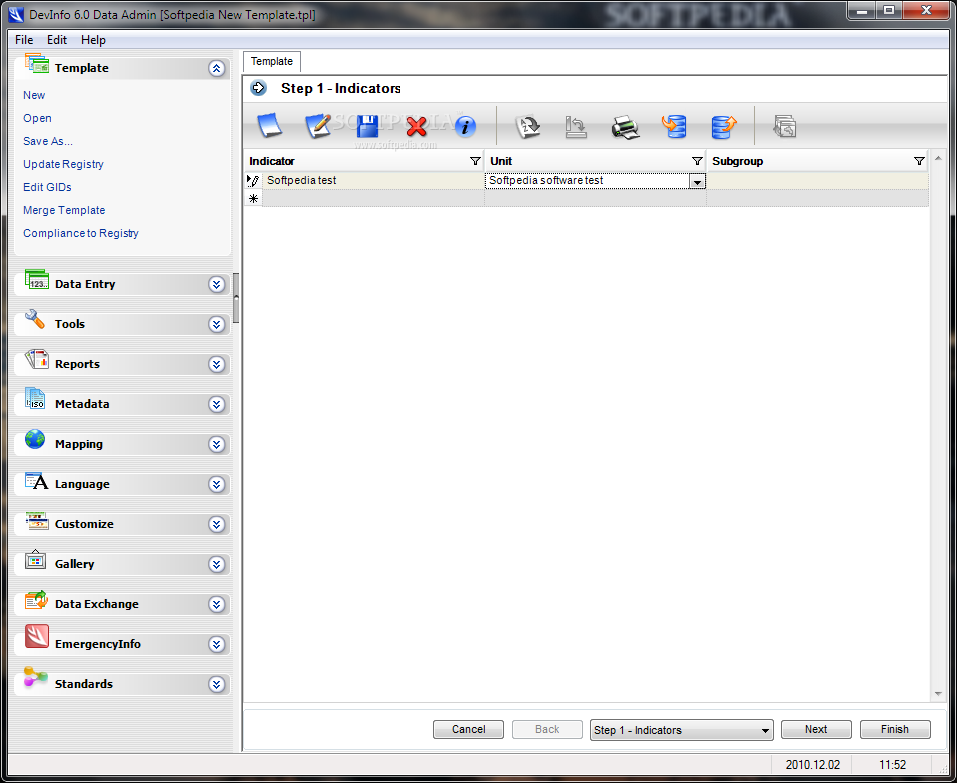Expand the Metadata panel chevron
This screenshot has height=783, width=957.
[x=217, y=404]
